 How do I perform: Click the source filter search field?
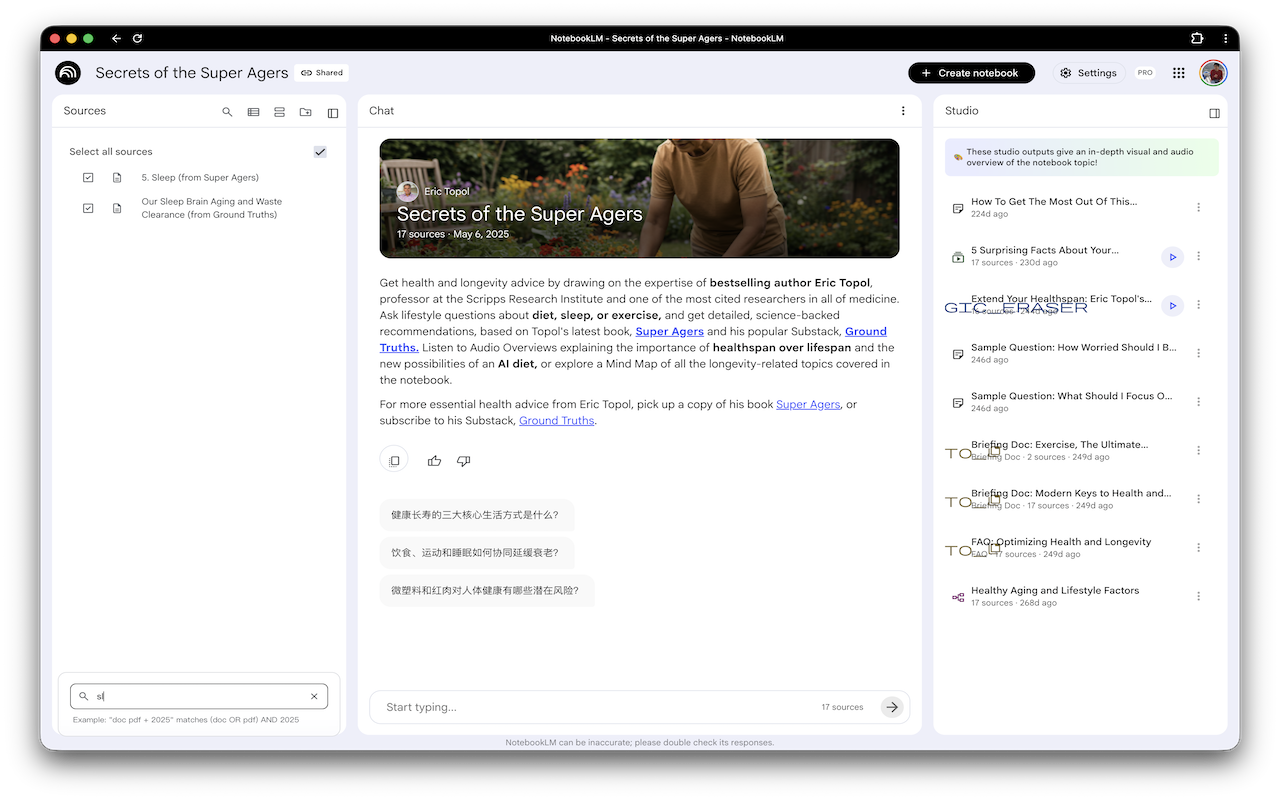click(199, 696)
